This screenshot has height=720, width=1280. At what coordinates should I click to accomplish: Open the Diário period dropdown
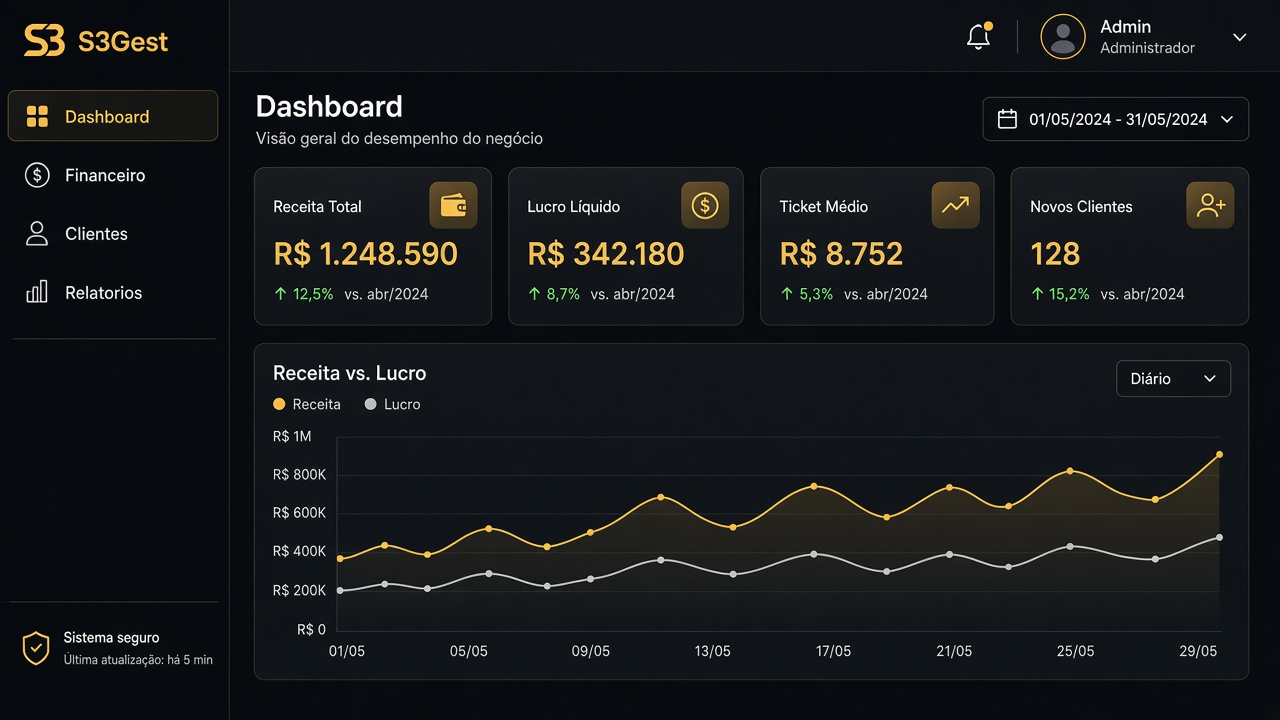[x=1173, y=379]
